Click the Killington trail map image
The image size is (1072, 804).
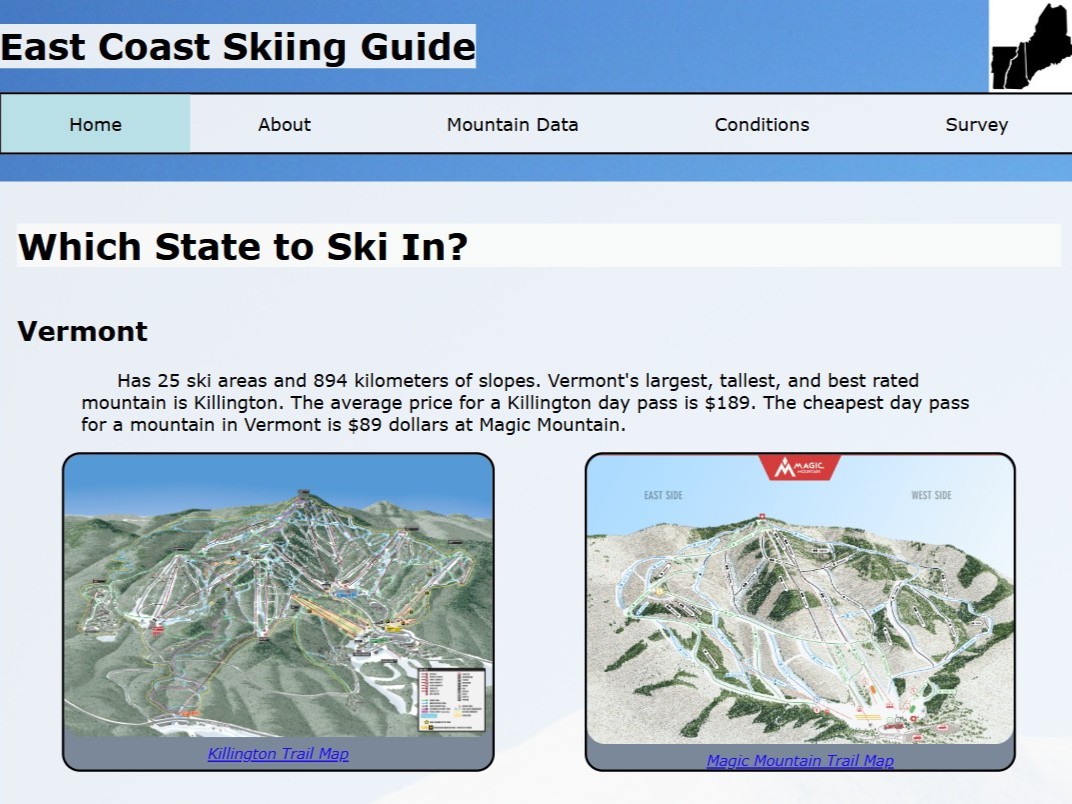point(278,595)
